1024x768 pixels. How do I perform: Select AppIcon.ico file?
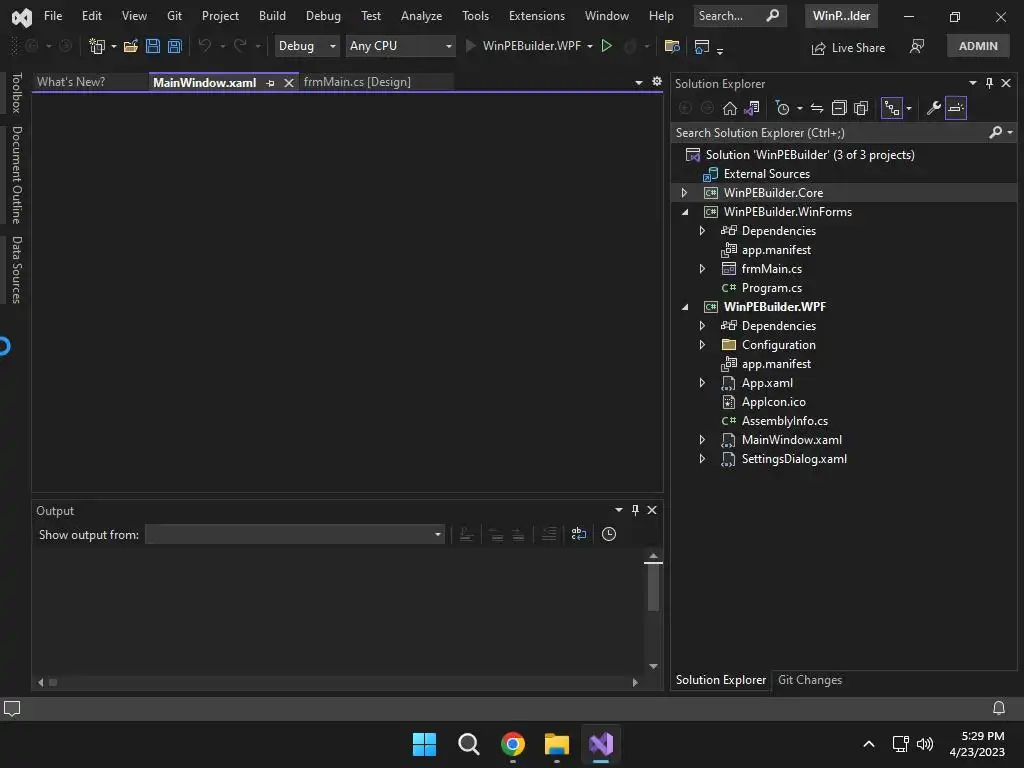tap(773, 402)
